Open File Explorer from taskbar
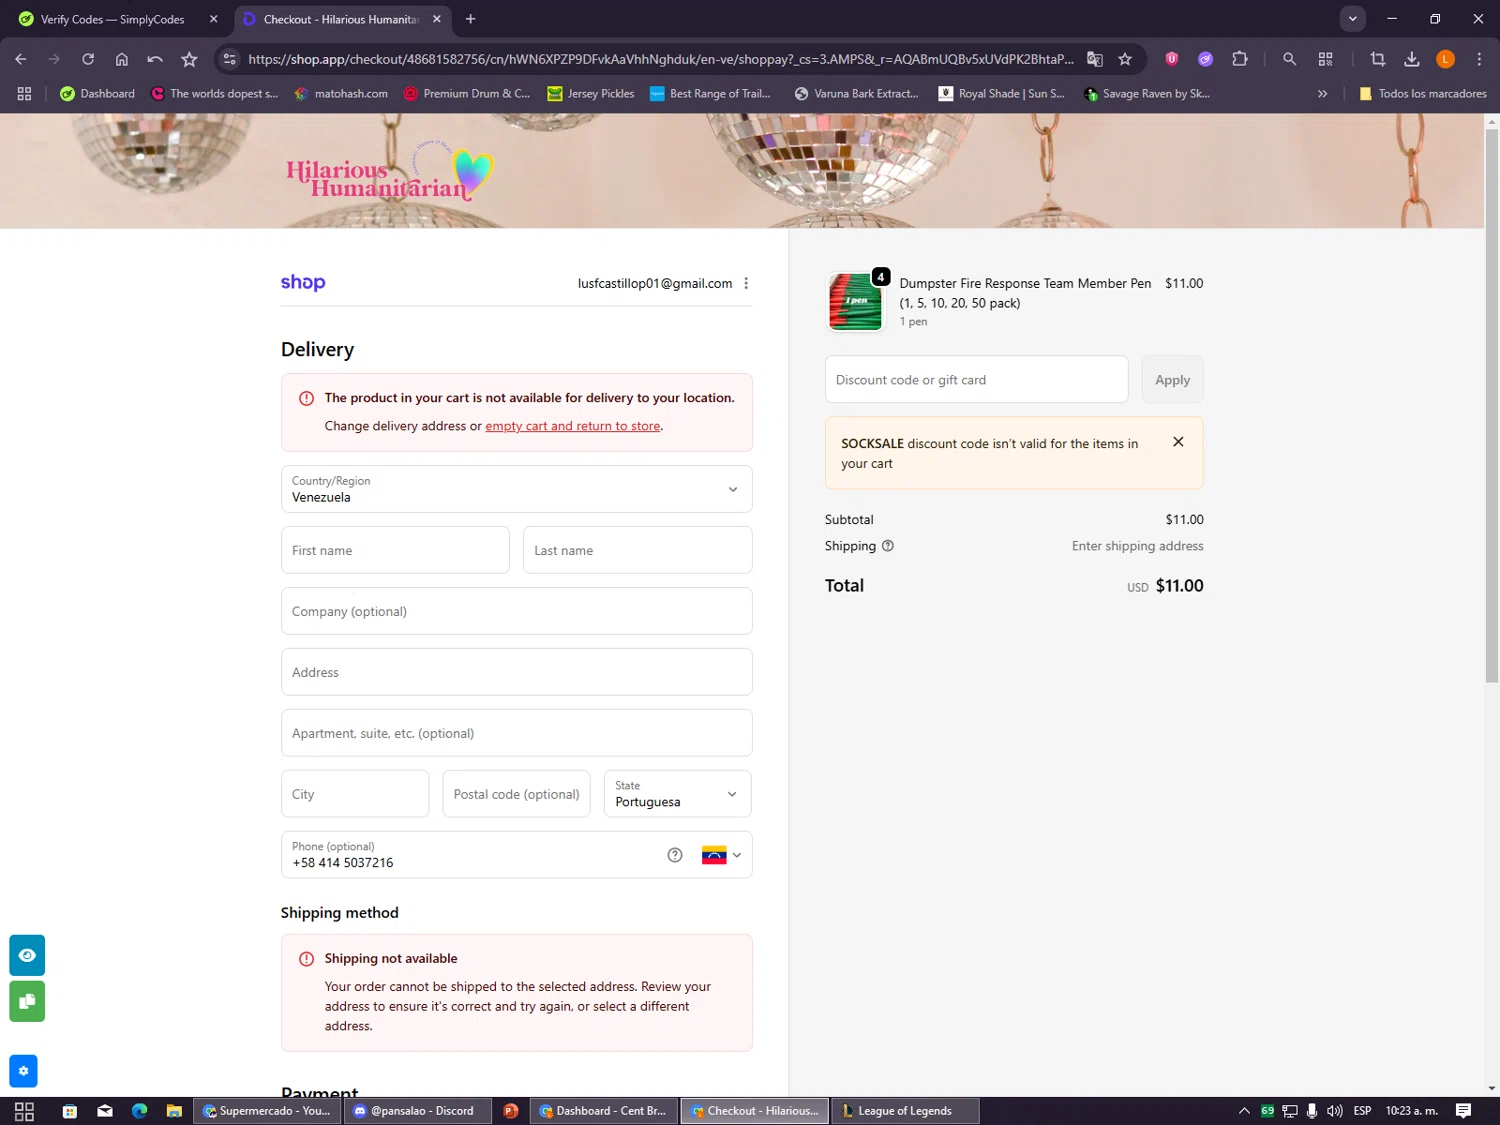 point(174,1111)
